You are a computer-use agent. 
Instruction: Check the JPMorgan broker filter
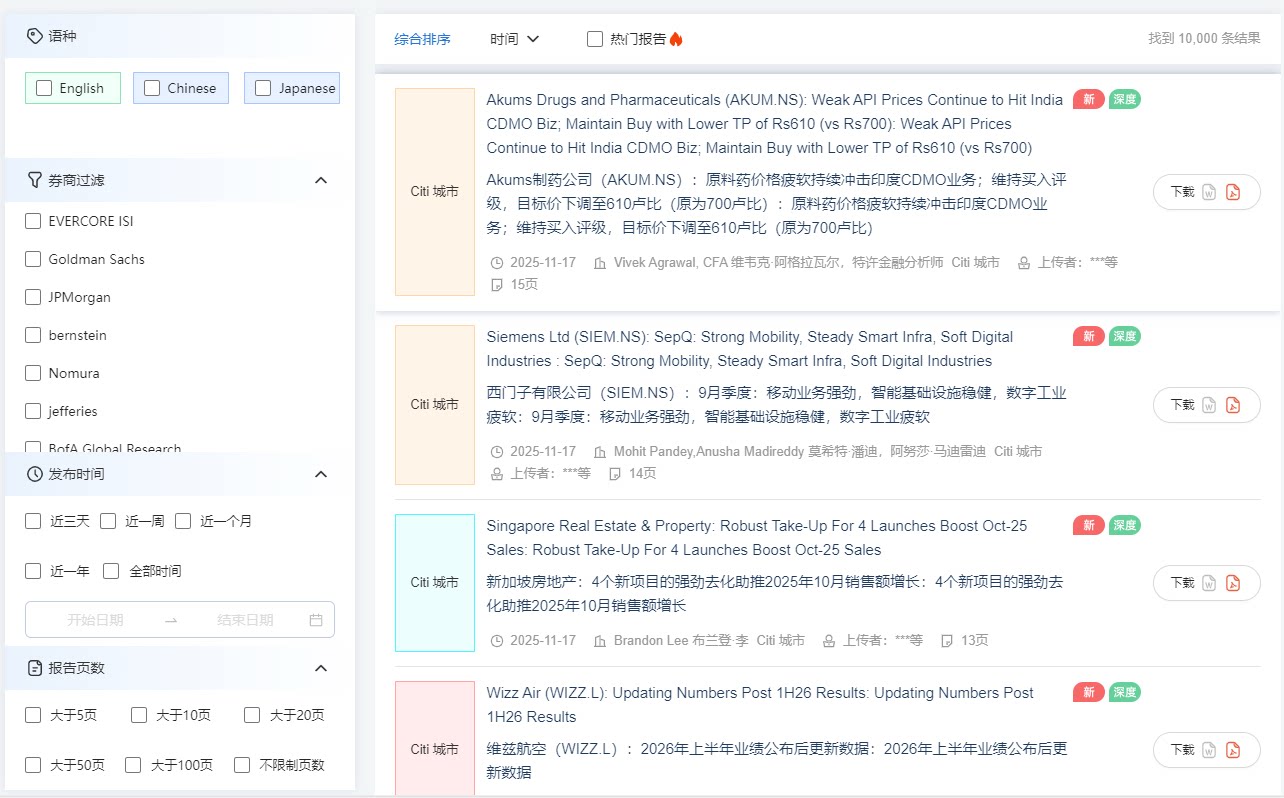tap(33, 297)
